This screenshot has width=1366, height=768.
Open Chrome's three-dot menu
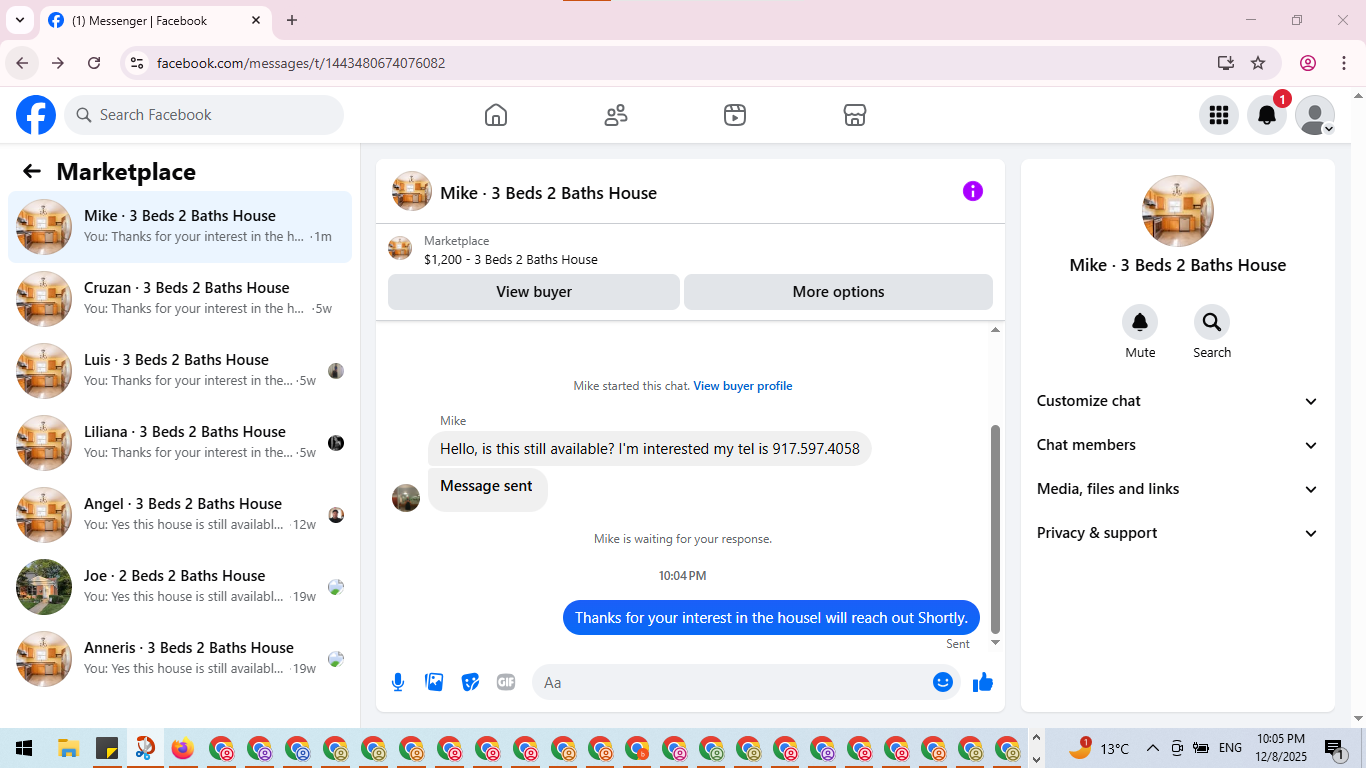1342,63
